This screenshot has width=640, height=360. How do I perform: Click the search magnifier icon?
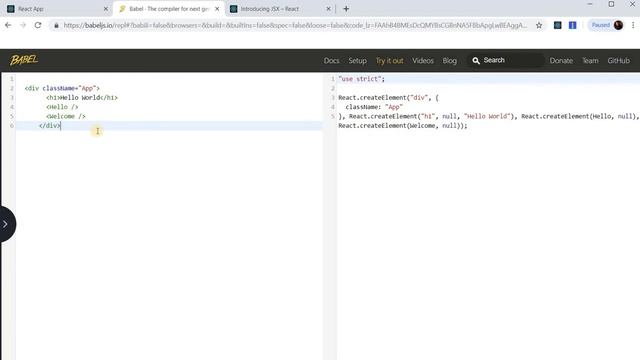[476, 60]
